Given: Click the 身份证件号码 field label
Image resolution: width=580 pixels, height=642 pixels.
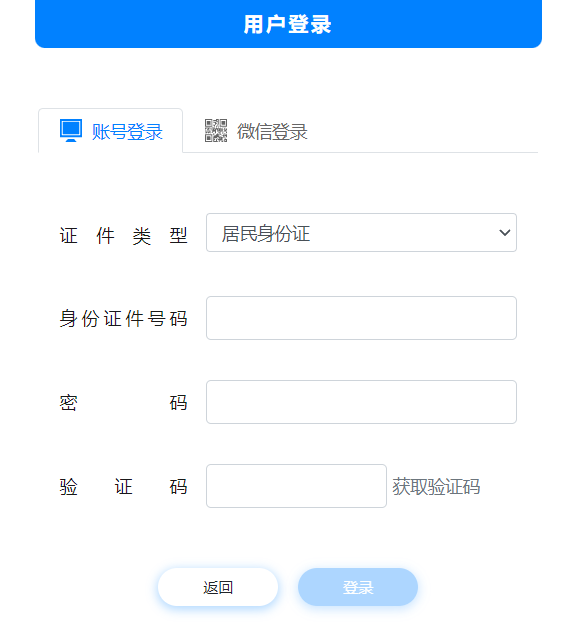Looking at the screenshot, I should pyautogui.click(x=124, y=319).
